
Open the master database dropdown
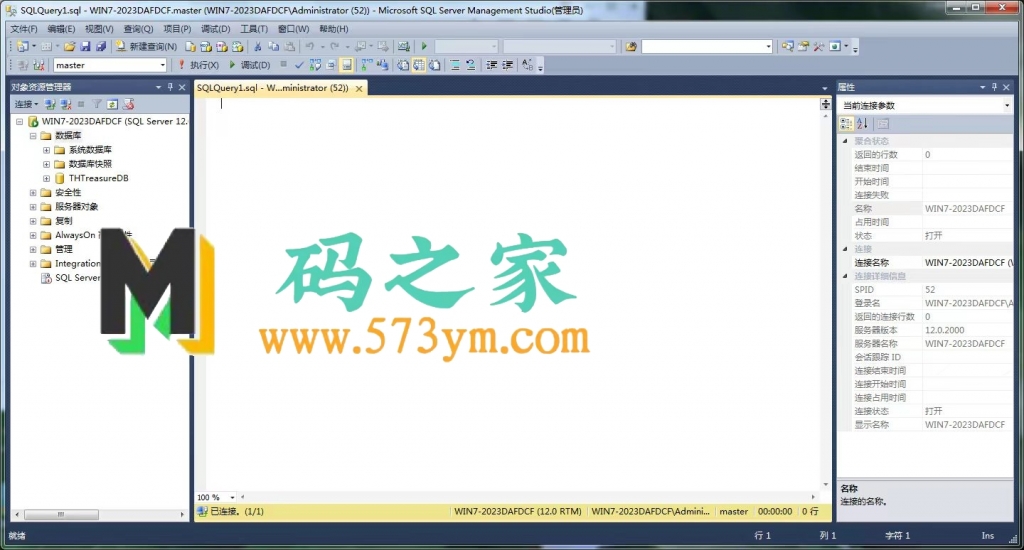[162, 65]
